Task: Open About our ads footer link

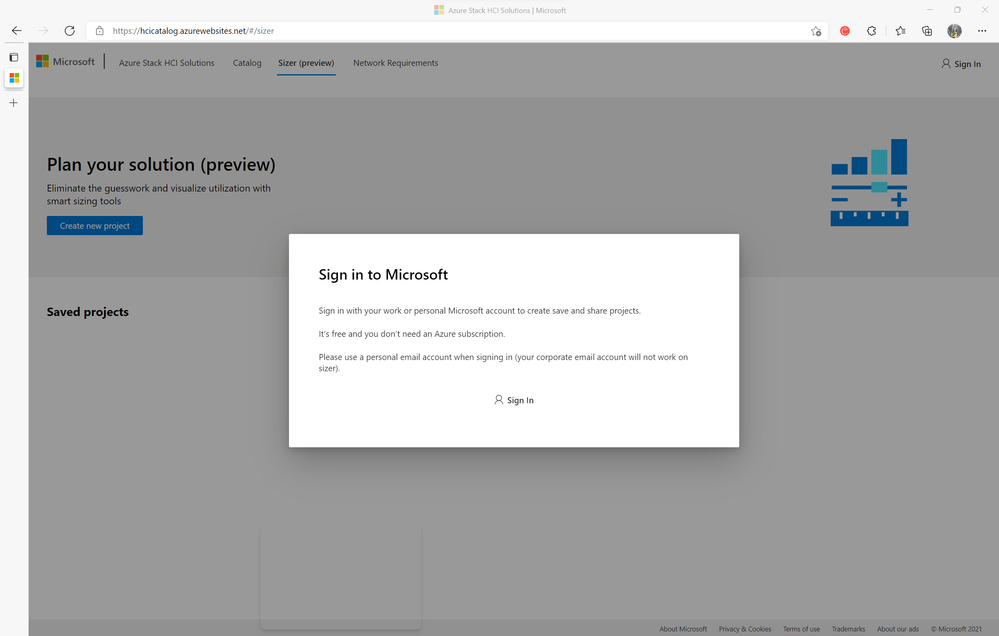Action: [898, 629]
